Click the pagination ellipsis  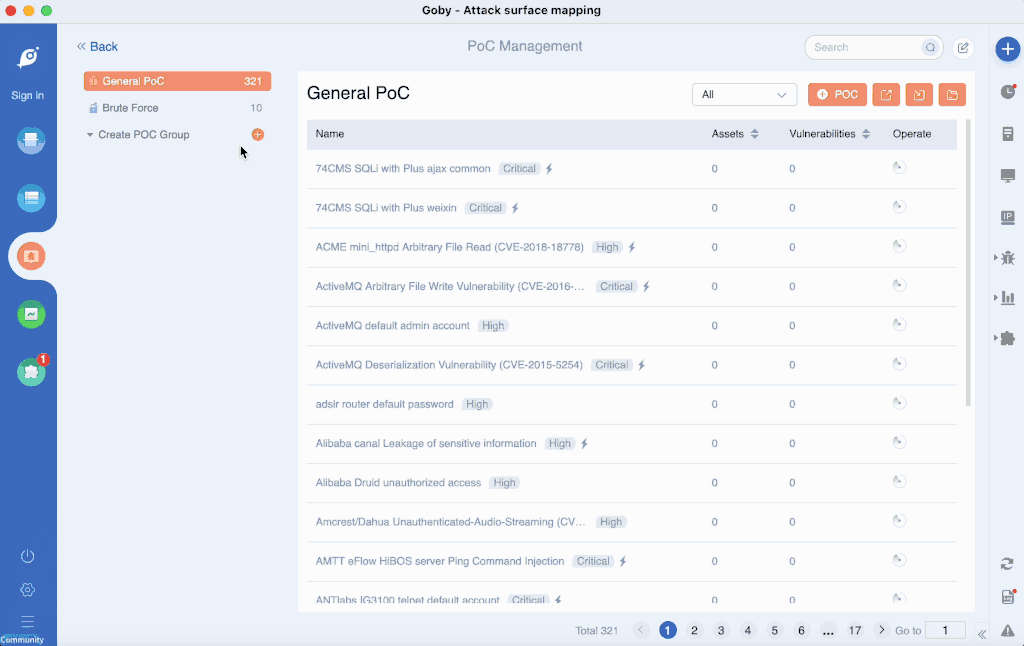(x=828, y=630)
